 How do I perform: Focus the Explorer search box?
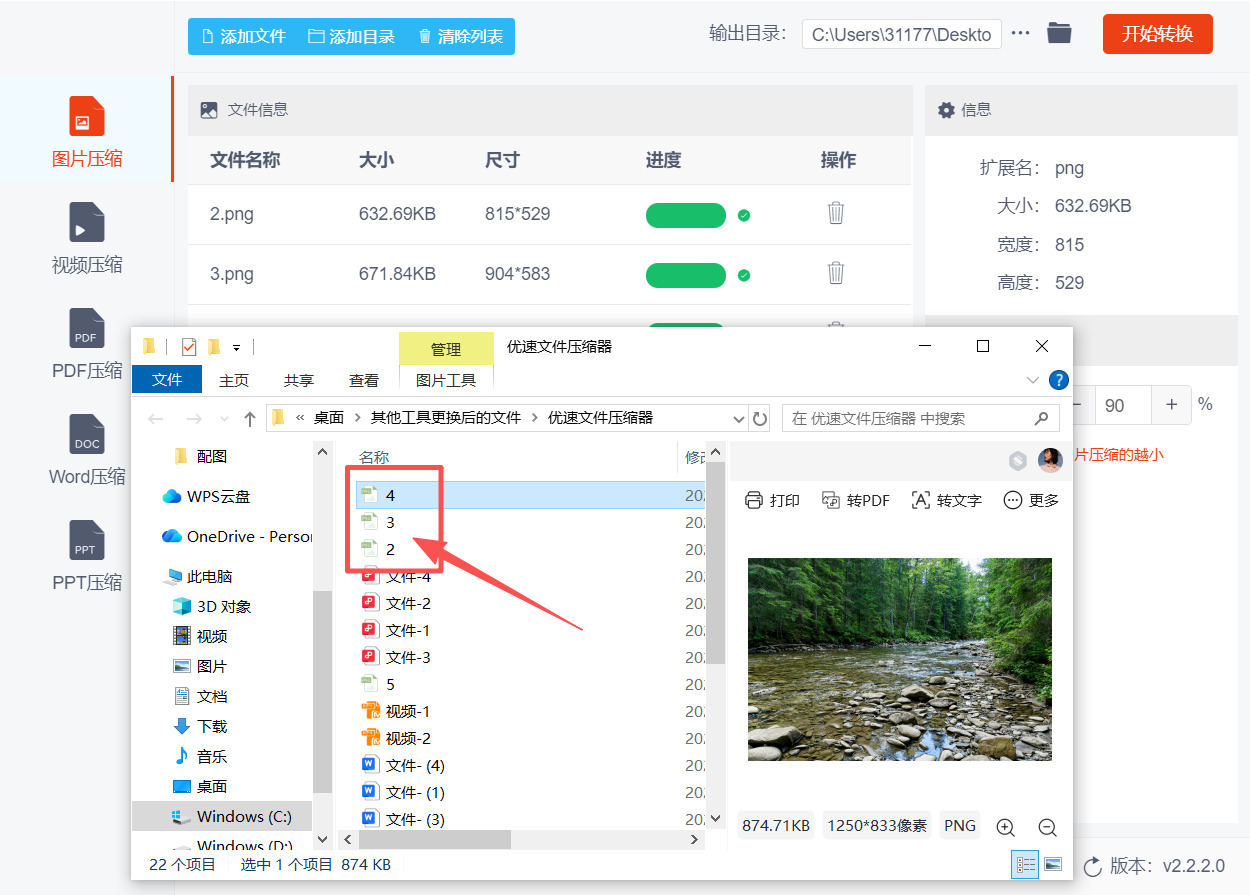(920, 418)
